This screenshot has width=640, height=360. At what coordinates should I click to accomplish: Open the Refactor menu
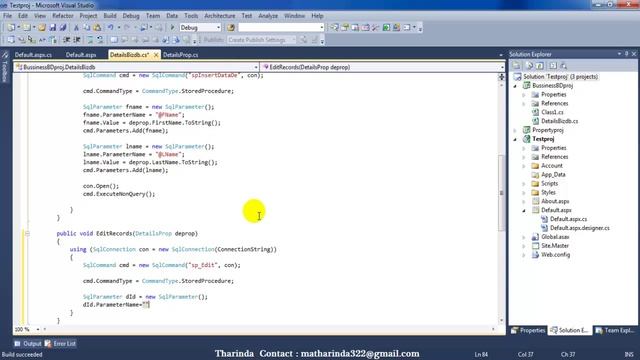click(x=62, y=16)
